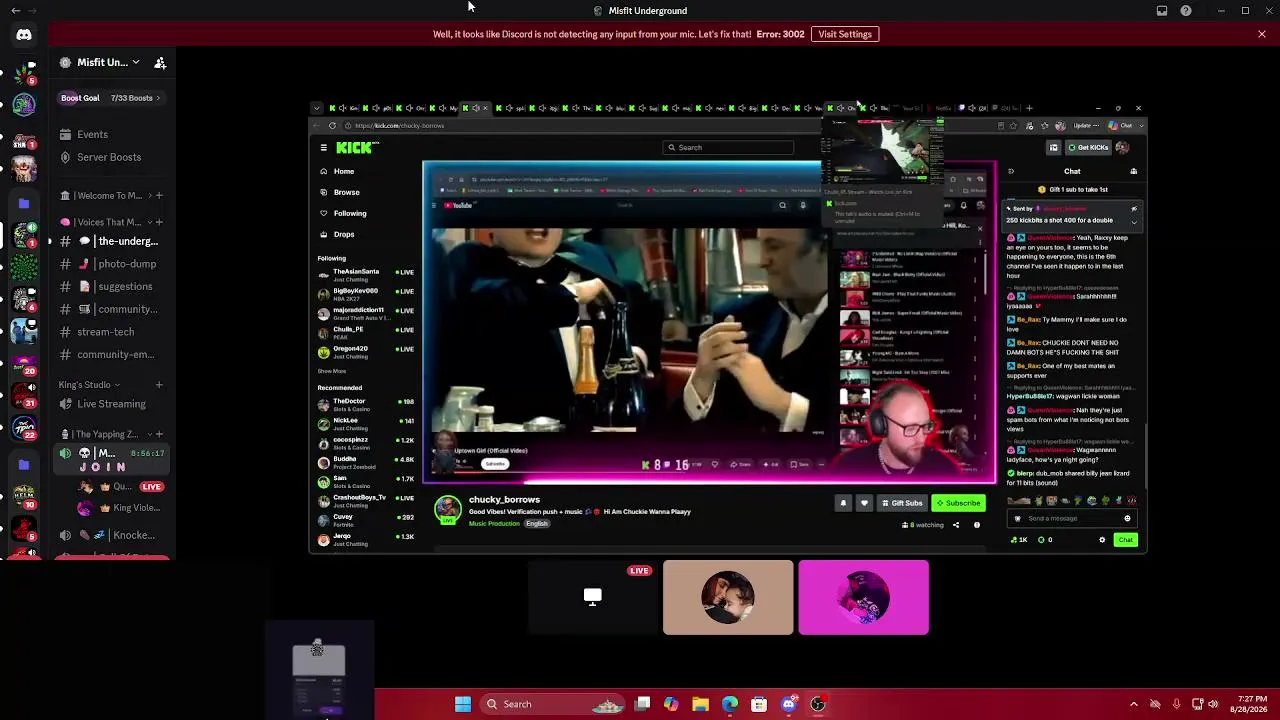The image size is (1280, 720).
Task: Collapse the King's Studio category
Action: point(88,385)
